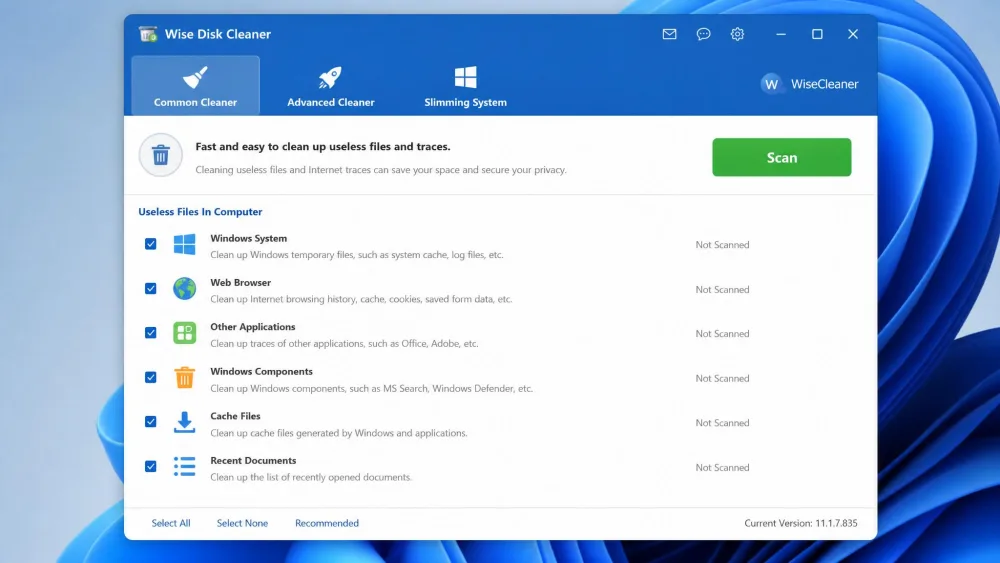Toggle the Windows Components checkbox
1000x563 pixels.
(x=151, y=377)
